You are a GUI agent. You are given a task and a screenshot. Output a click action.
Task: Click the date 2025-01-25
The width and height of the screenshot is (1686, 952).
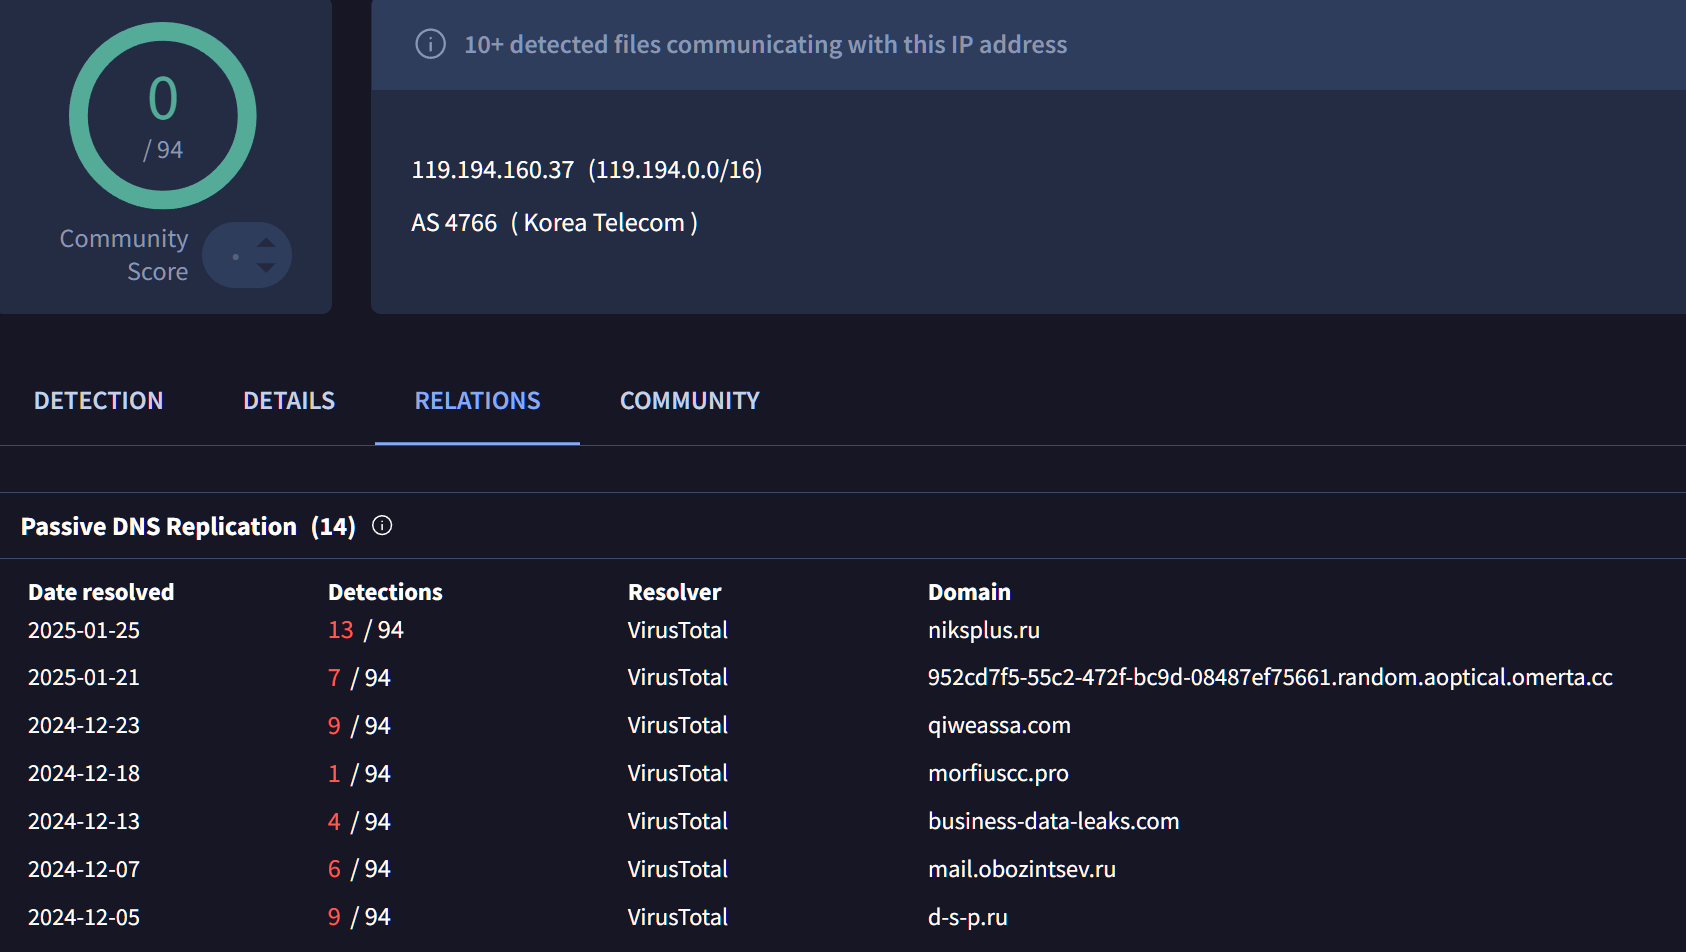click(x=84, y=630)
